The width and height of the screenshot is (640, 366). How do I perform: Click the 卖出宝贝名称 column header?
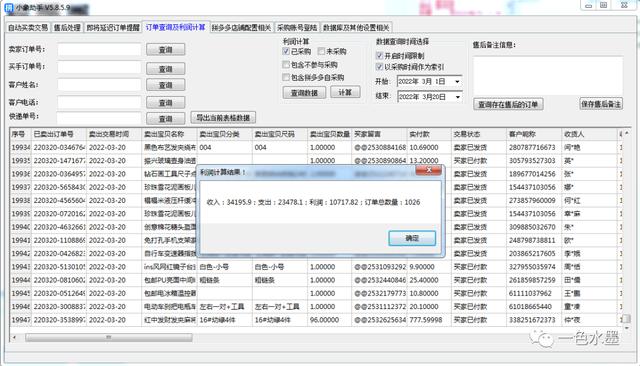169,134
